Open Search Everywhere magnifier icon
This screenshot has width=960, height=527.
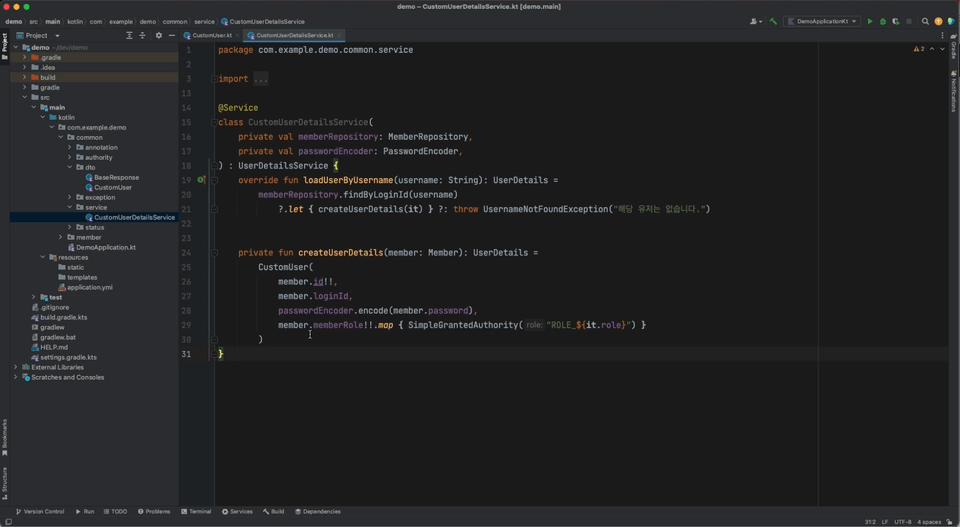[925, 21]
